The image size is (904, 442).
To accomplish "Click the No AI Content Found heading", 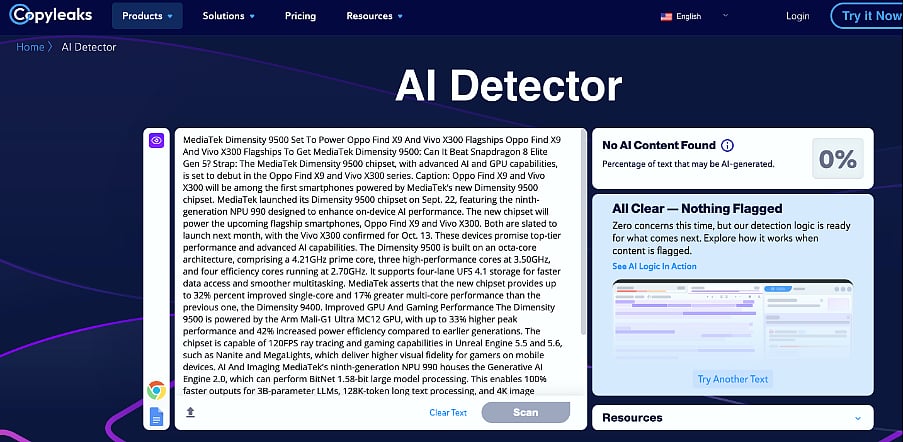I will (659, 145).
